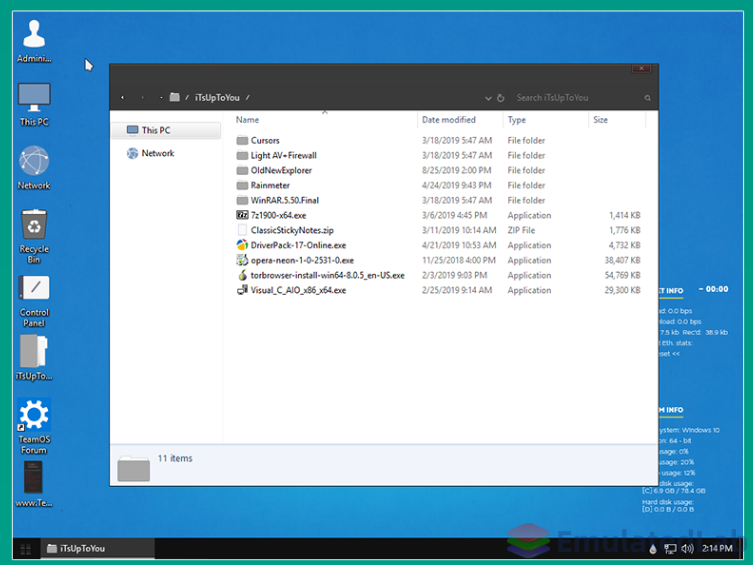753x565 pixels.
Task: Close the iTsUpToYou explorer window
Action: (641, 69)
